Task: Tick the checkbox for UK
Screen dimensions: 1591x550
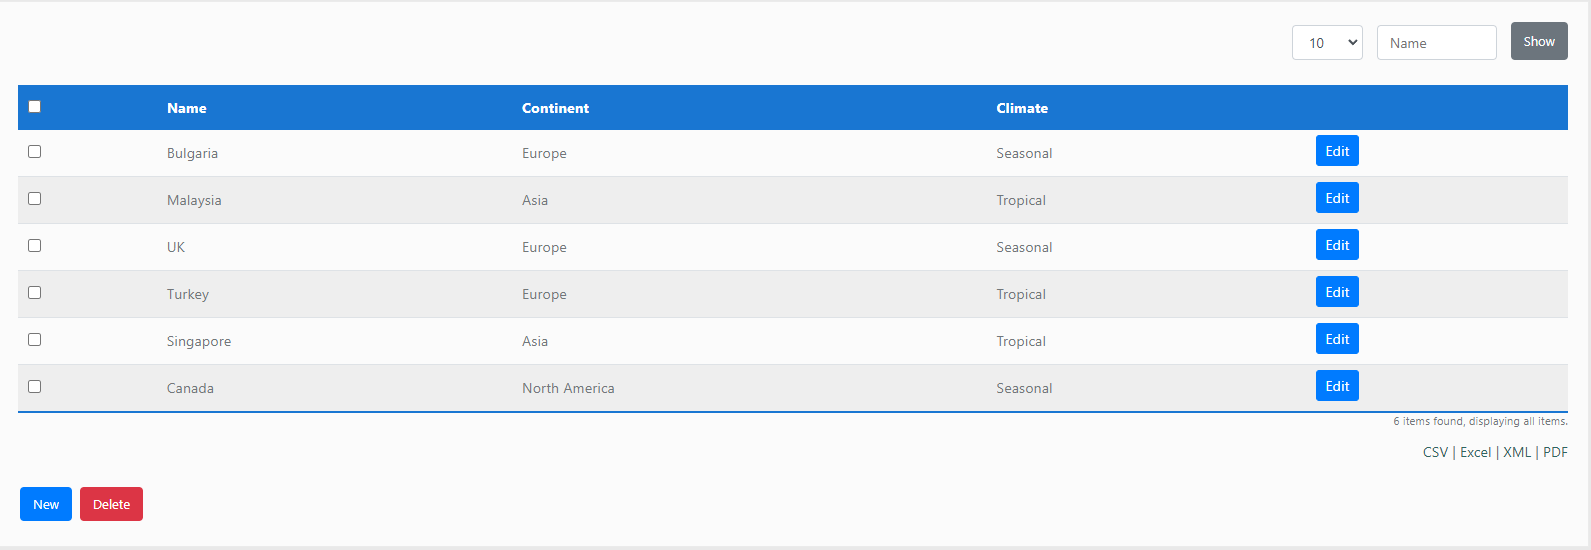Action: [35, 246]
